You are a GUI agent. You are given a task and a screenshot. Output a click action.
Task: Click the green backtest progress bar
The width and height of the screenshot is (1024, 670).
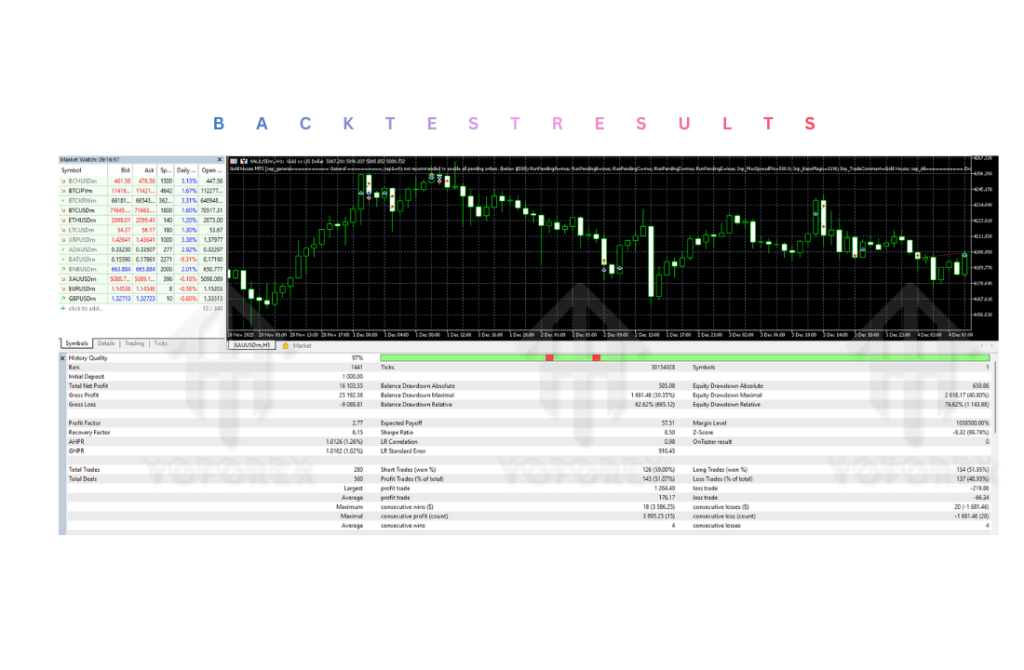[x=750, y=357]
